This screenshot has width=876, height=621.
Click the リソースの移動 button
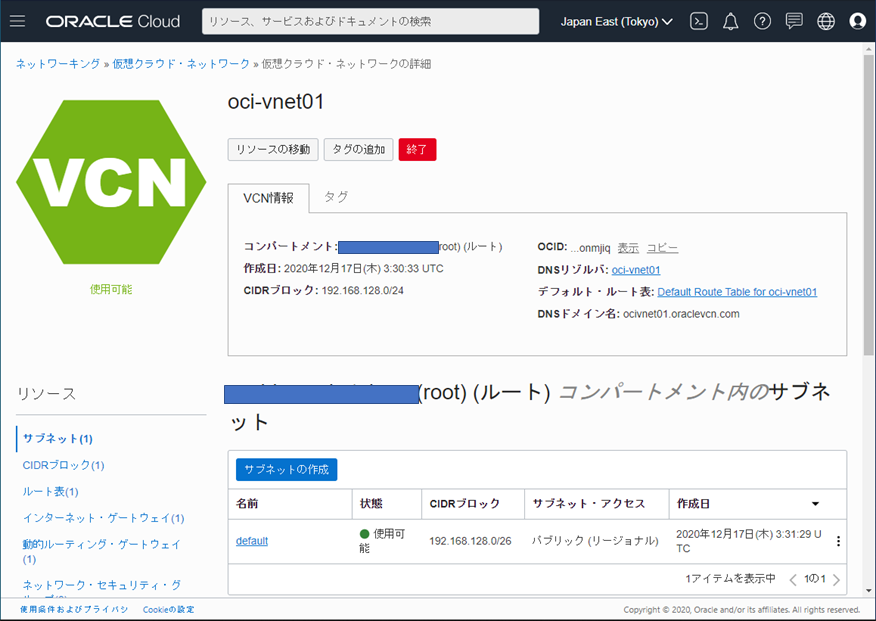pyautogui.click(x=273, y=150)
